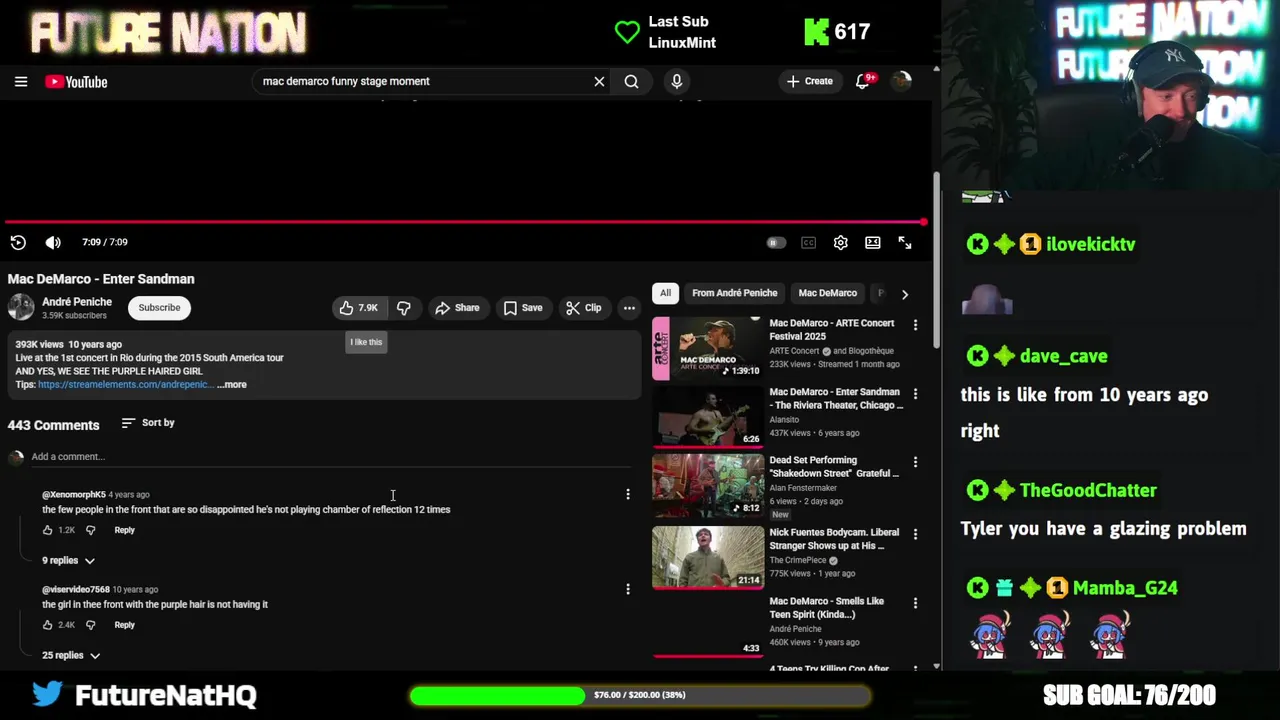Open menu for Shakedown Street video
Viewport: 1280px width, 720px height.
915,462
